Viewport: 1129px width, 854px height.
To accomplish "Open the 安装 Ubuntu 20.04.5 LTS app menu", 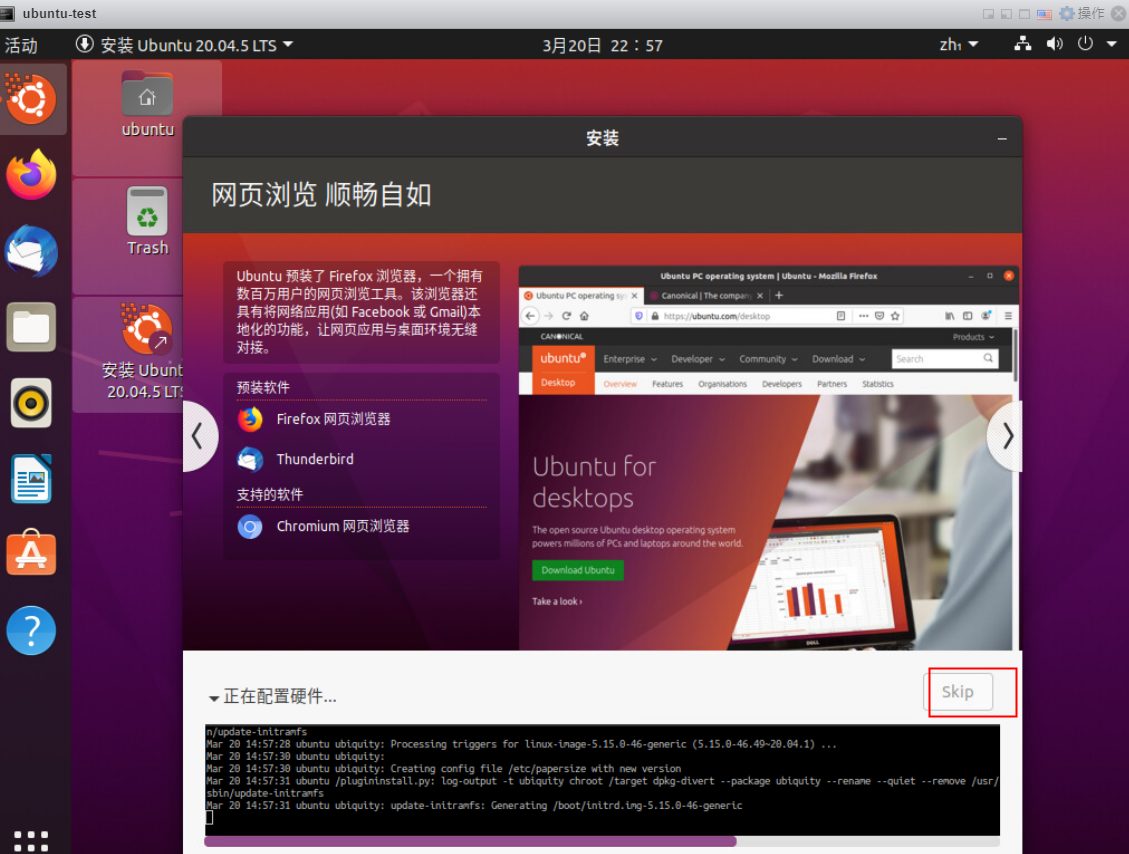I will [x=184, y=45].
